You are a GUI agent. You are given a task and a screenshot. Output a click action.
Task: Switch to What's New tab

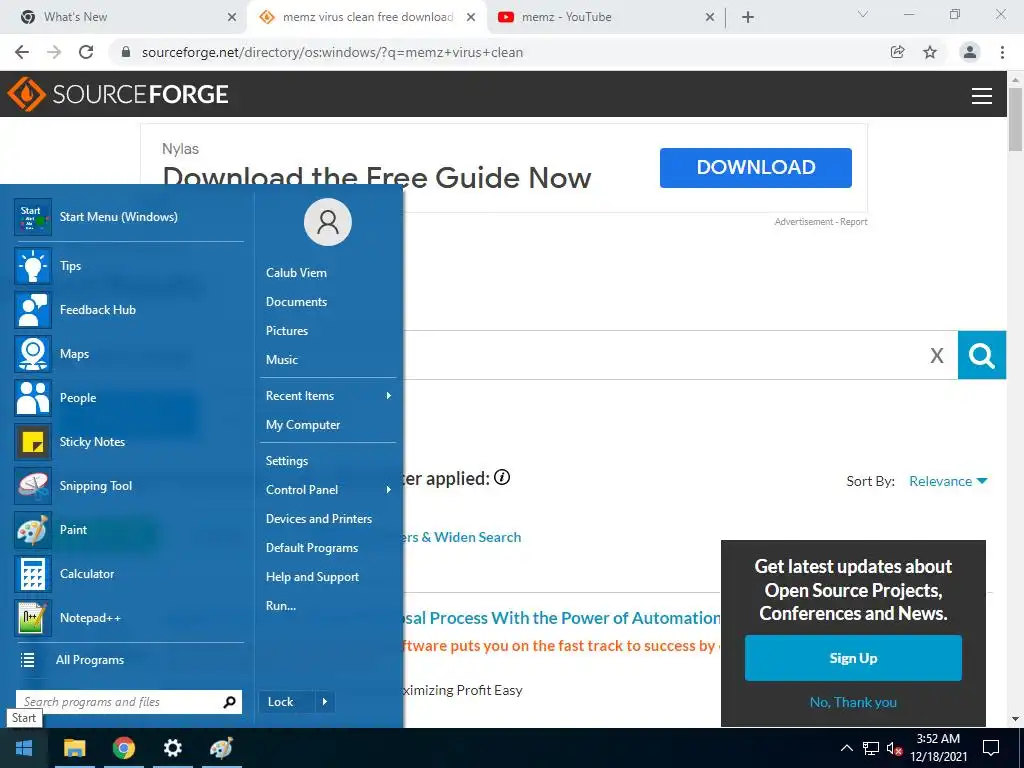tap(123, 17)
